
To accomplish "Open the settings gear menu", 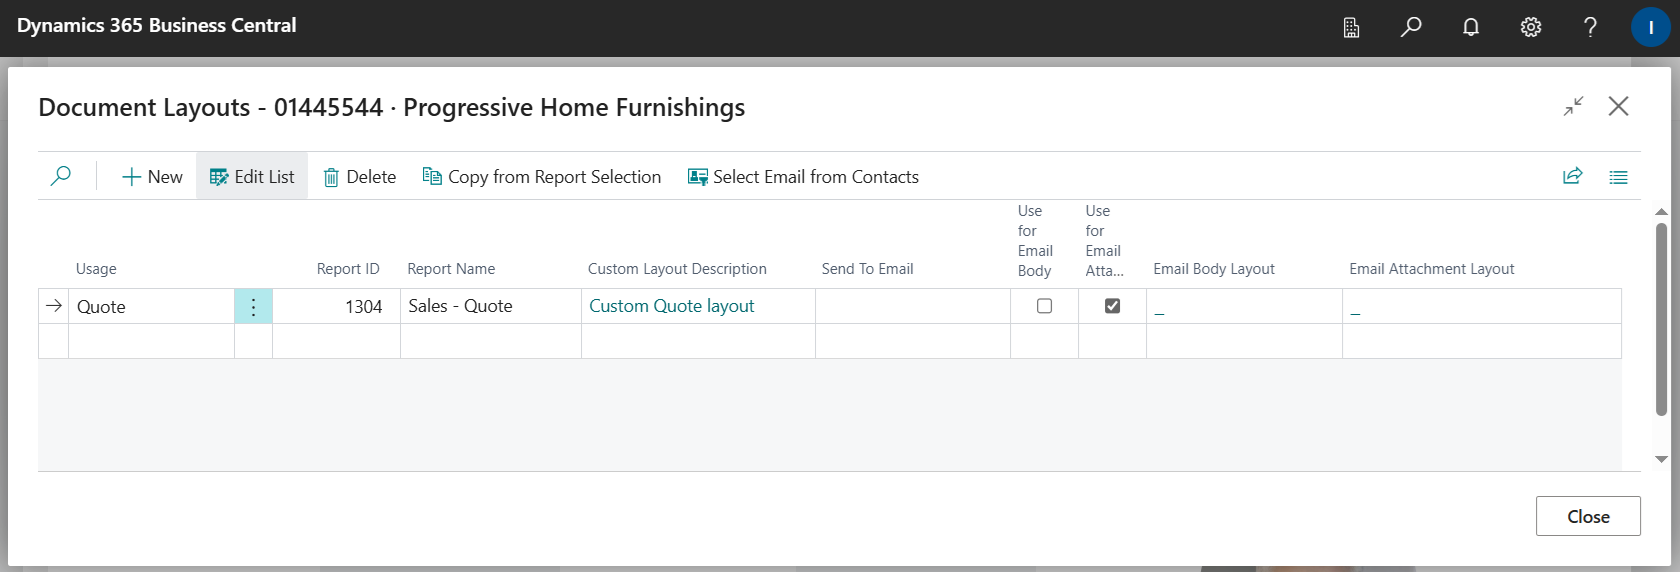I will [1531, 27].
